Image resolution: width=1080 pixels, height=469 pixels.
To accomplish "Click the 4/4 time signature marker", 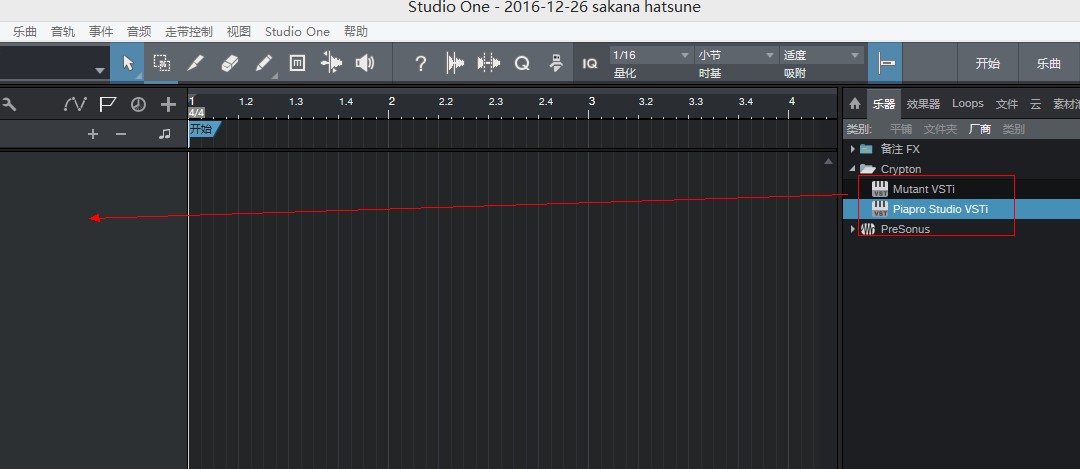I will [196, 112].
